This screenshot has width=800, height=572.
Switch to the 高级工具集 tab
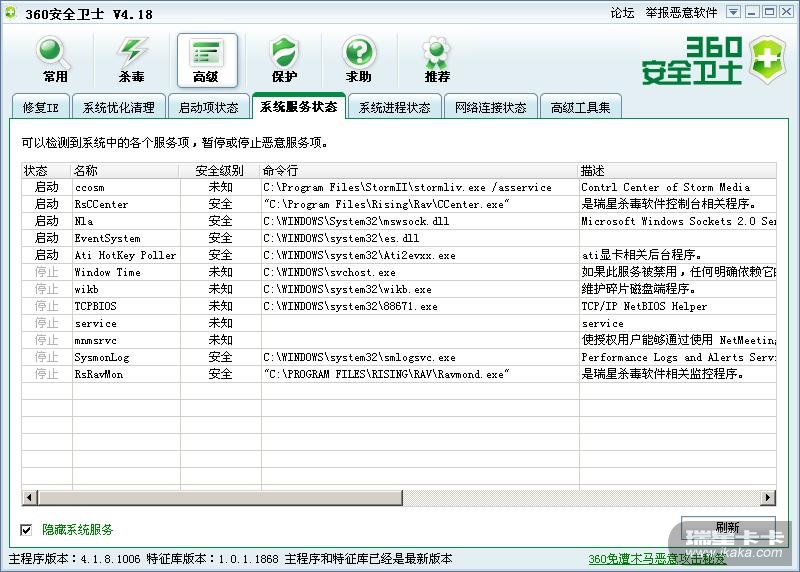[x=581, y=107]
